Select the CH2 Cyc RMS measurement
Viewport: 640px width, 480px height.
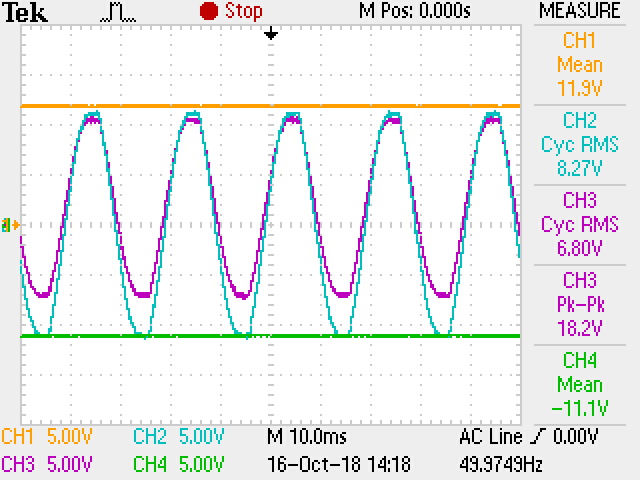coord(580,143)
